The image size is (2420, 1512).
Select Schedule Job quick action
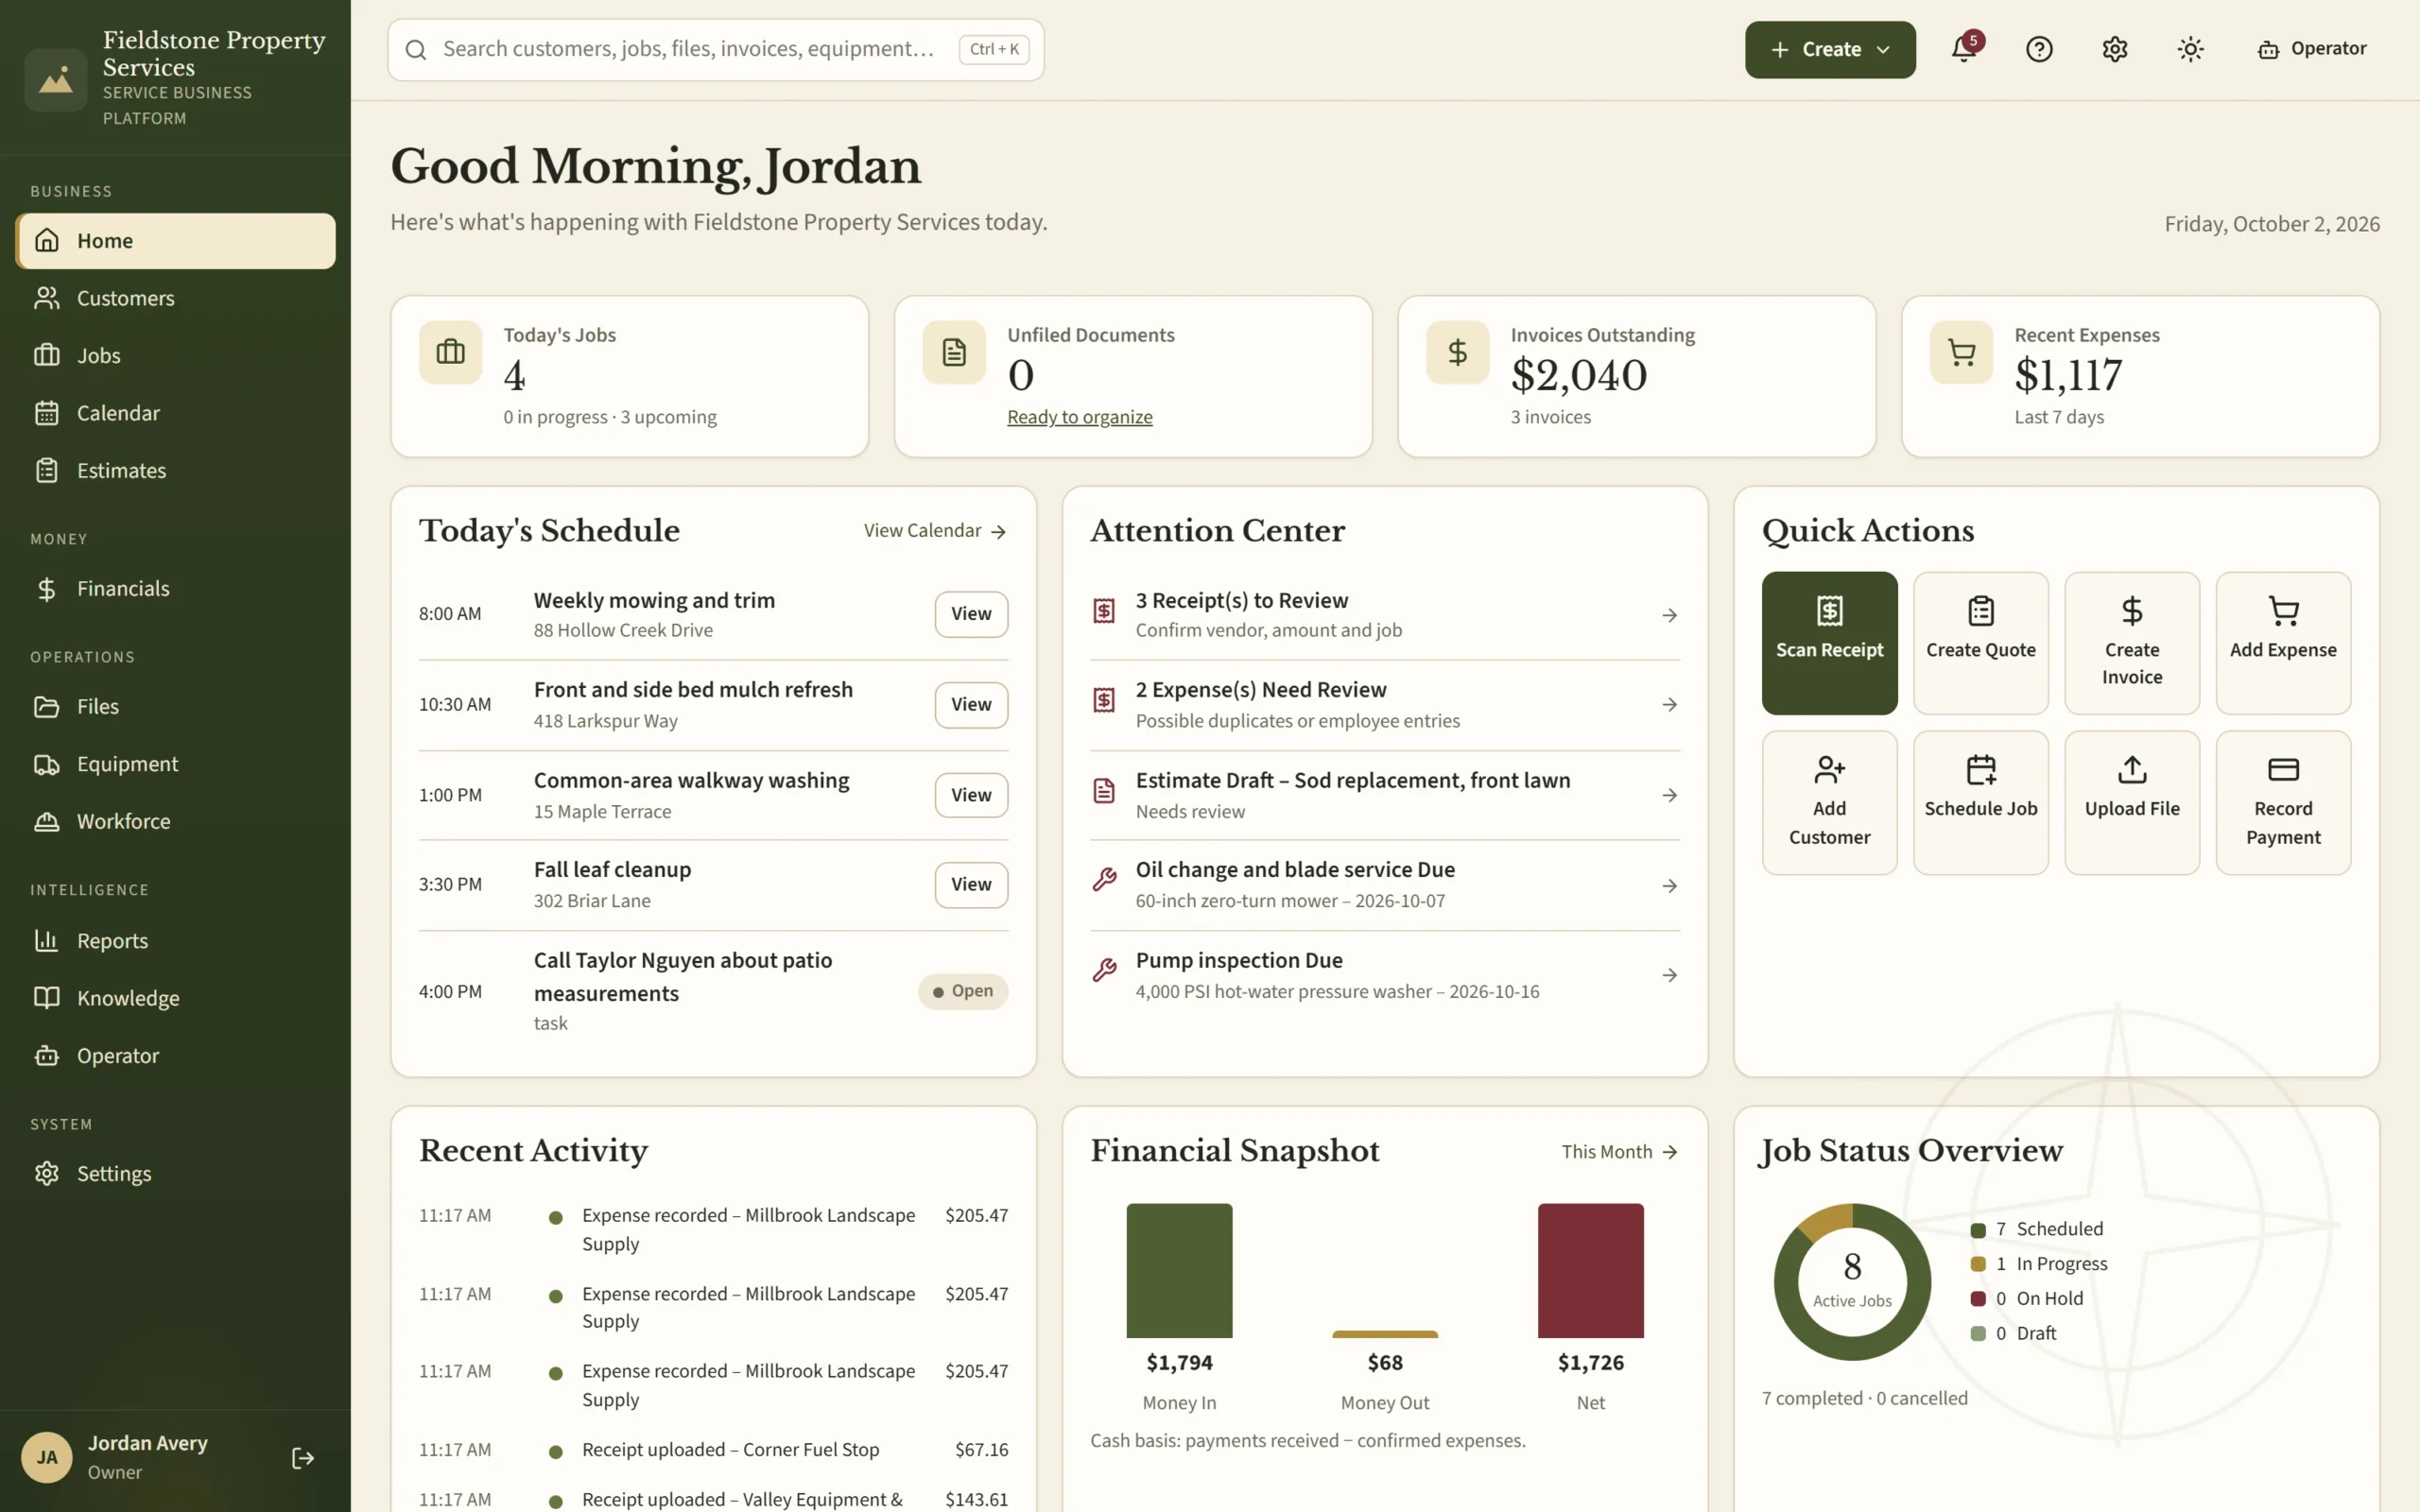pyautogui.click(x=1980, y=802)
